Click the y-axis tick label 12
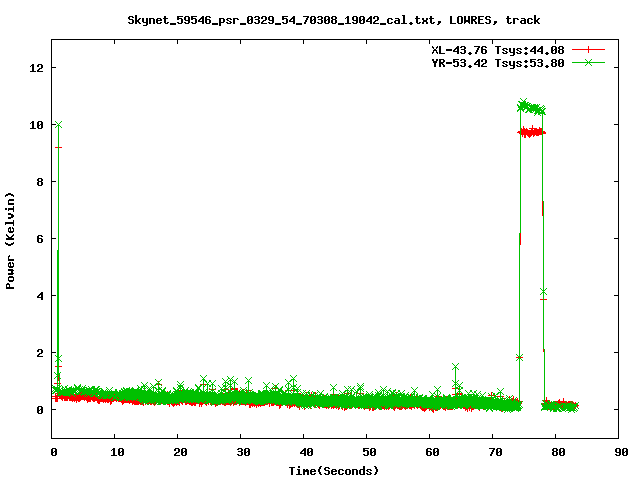This screenshot has height=480, width=640. (37, 68)
